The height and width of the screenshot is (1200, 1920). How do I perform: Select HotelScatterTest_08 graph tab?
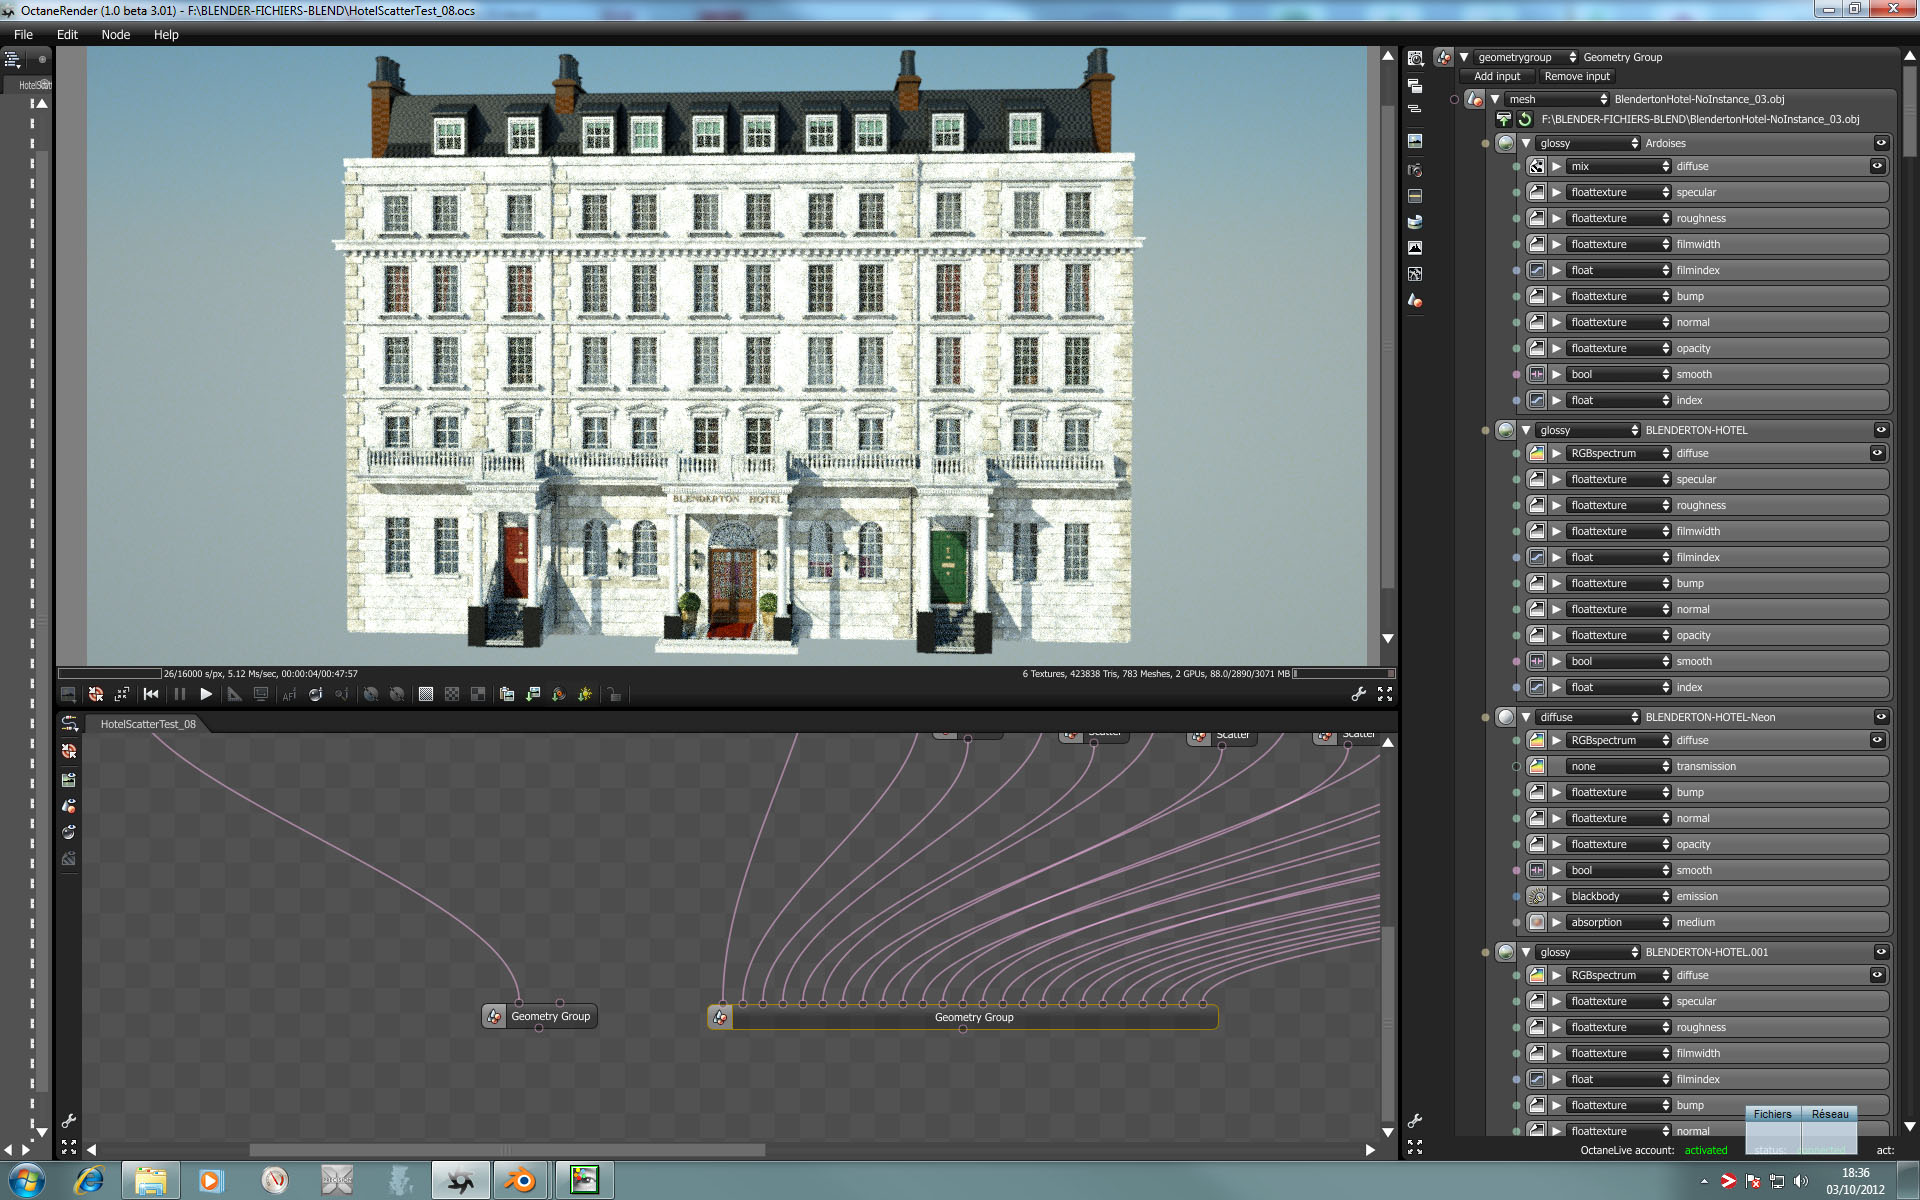click(x=148, y=724)
